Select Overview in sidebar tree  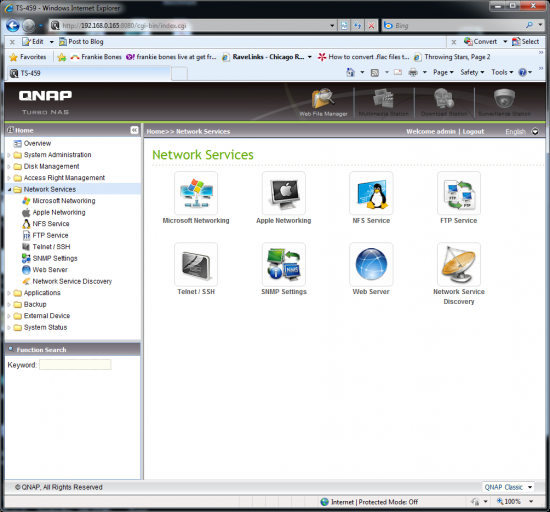[37, 143]
